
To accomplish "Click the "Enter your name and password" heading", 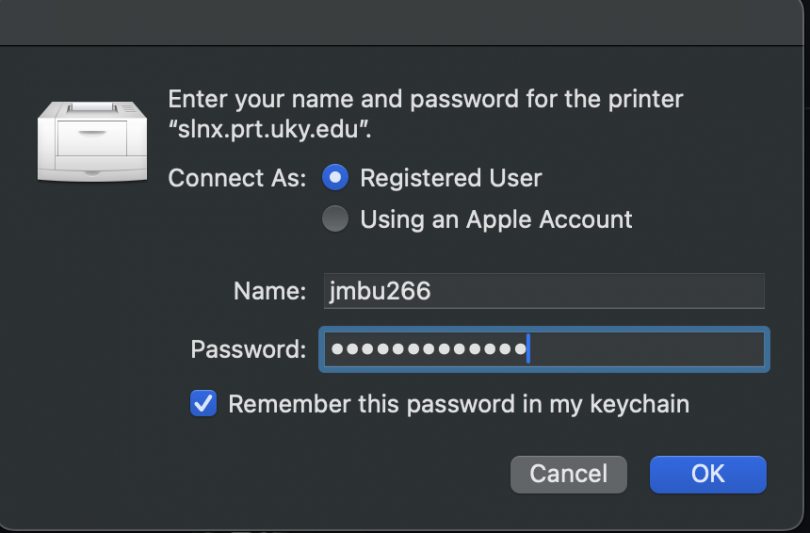I will pyautogui.click(x=343, y=99).
